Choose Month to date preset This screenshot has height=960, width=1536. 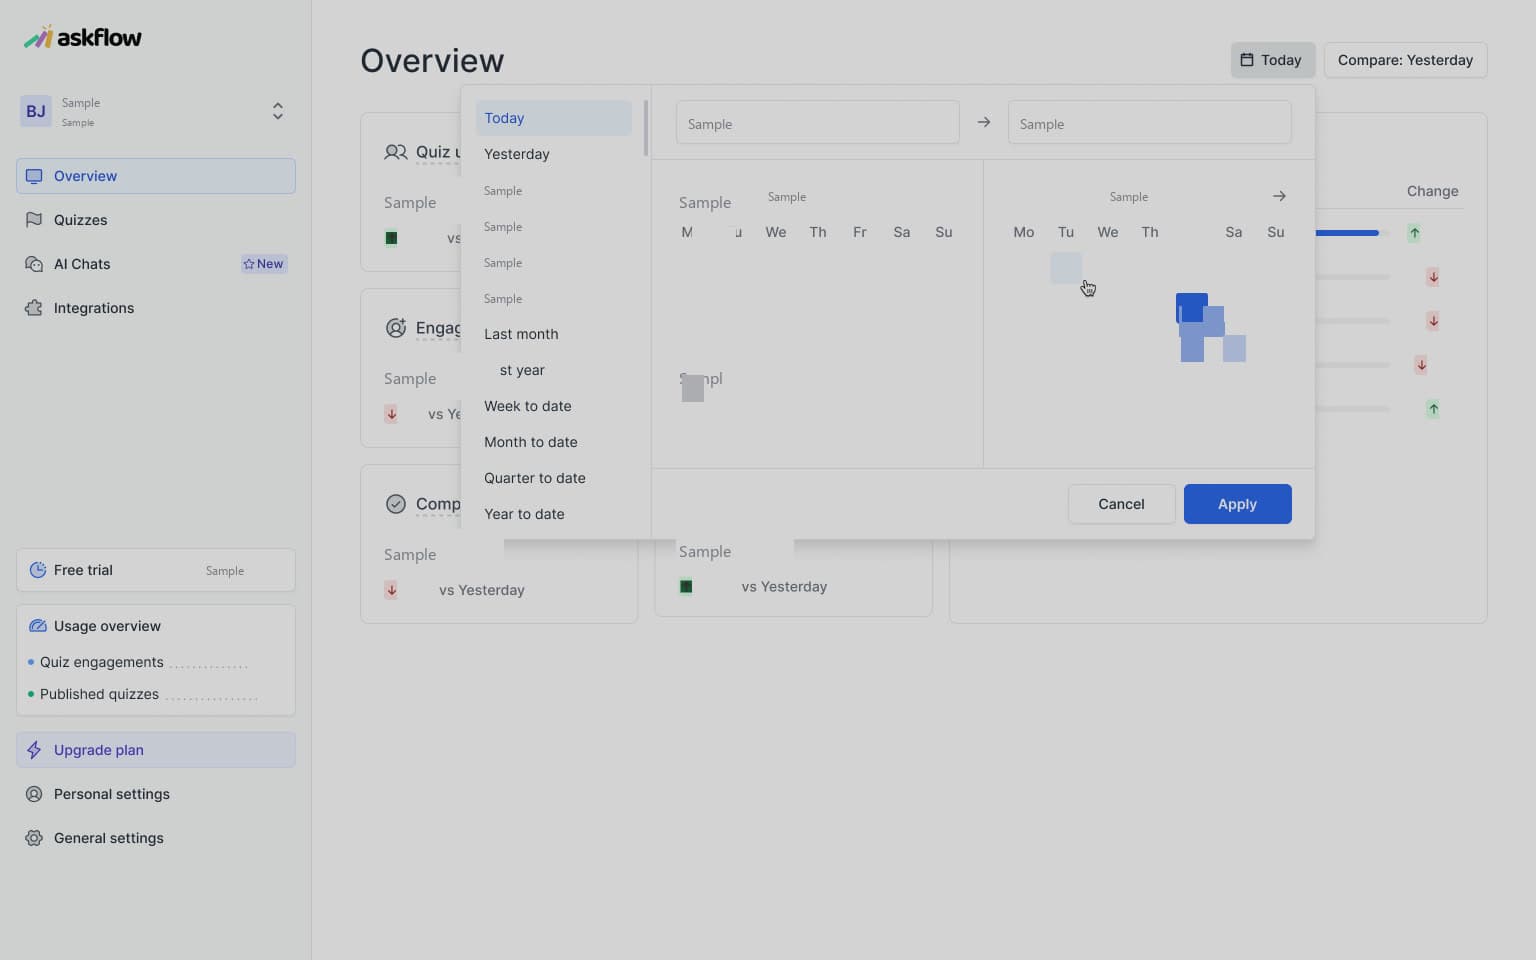pos(554,442)
